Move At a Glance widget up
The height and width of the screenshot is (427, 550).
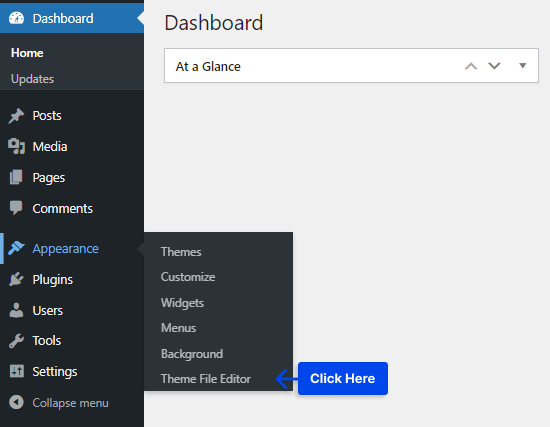tap(471, 66)
